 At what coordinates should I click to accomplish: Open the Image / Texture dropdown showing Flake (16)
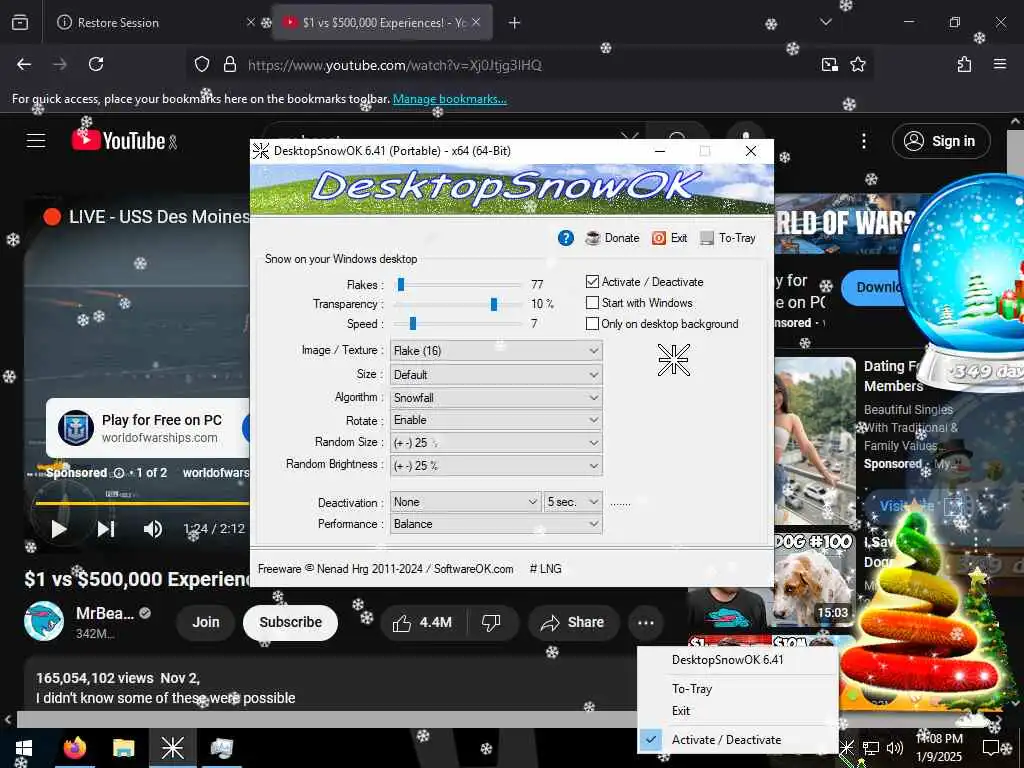[x=496, y=351]
